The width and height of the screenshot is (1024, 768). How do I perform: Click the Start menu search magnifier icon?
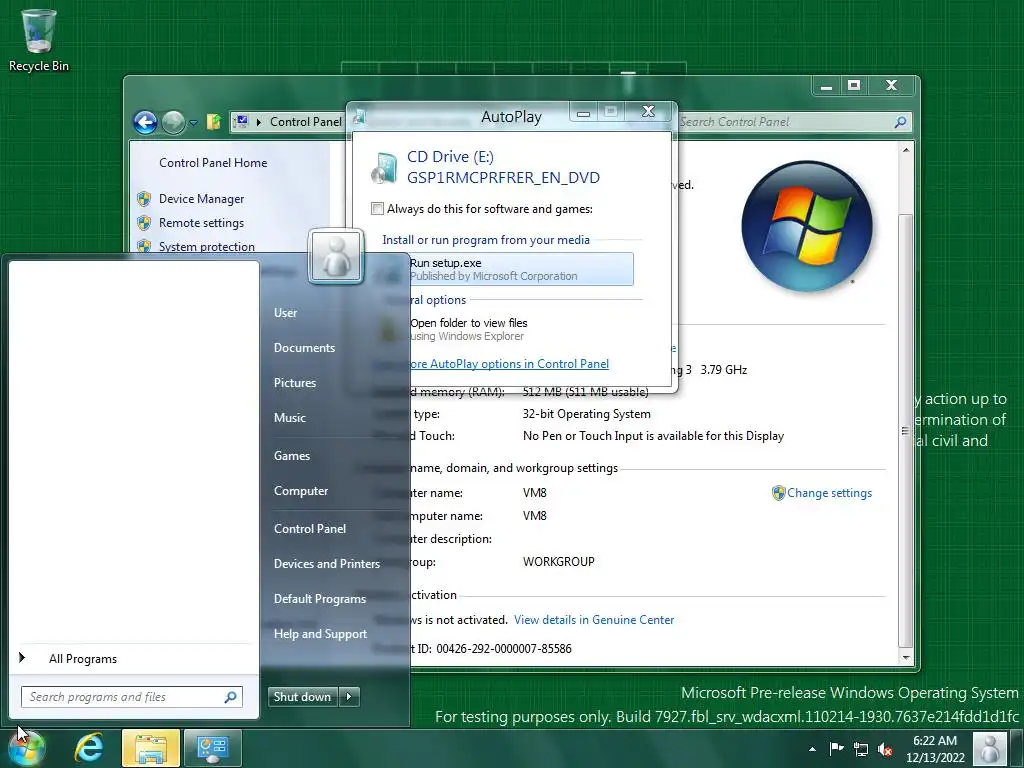[x=231, y=697]
